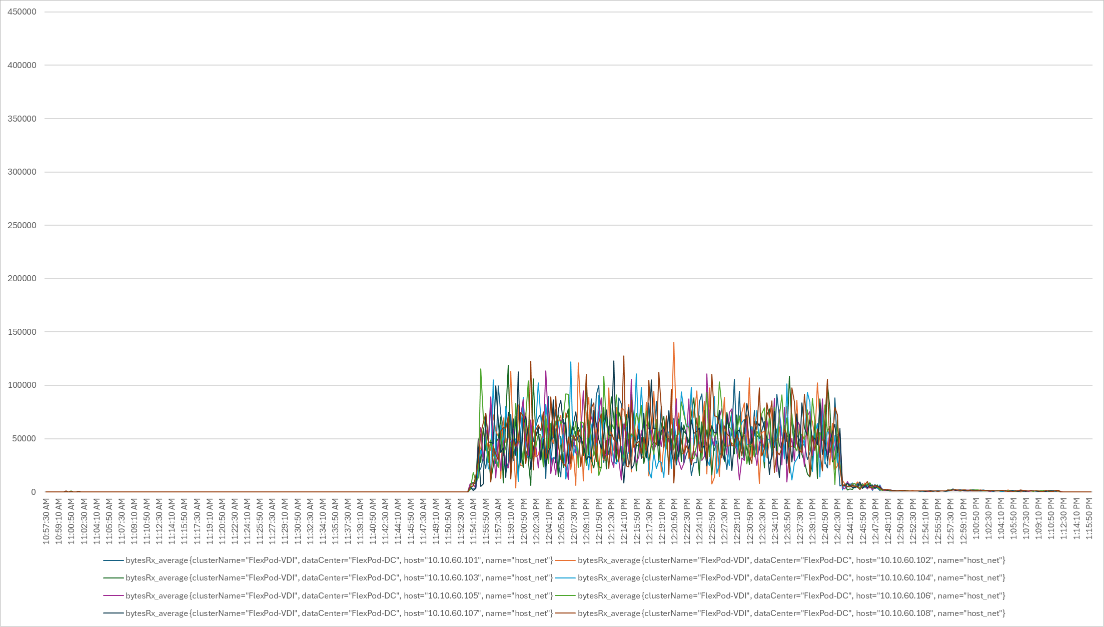Select legend entry for host 10.10.60.101

pyautogui.click(x=328, y=560)
